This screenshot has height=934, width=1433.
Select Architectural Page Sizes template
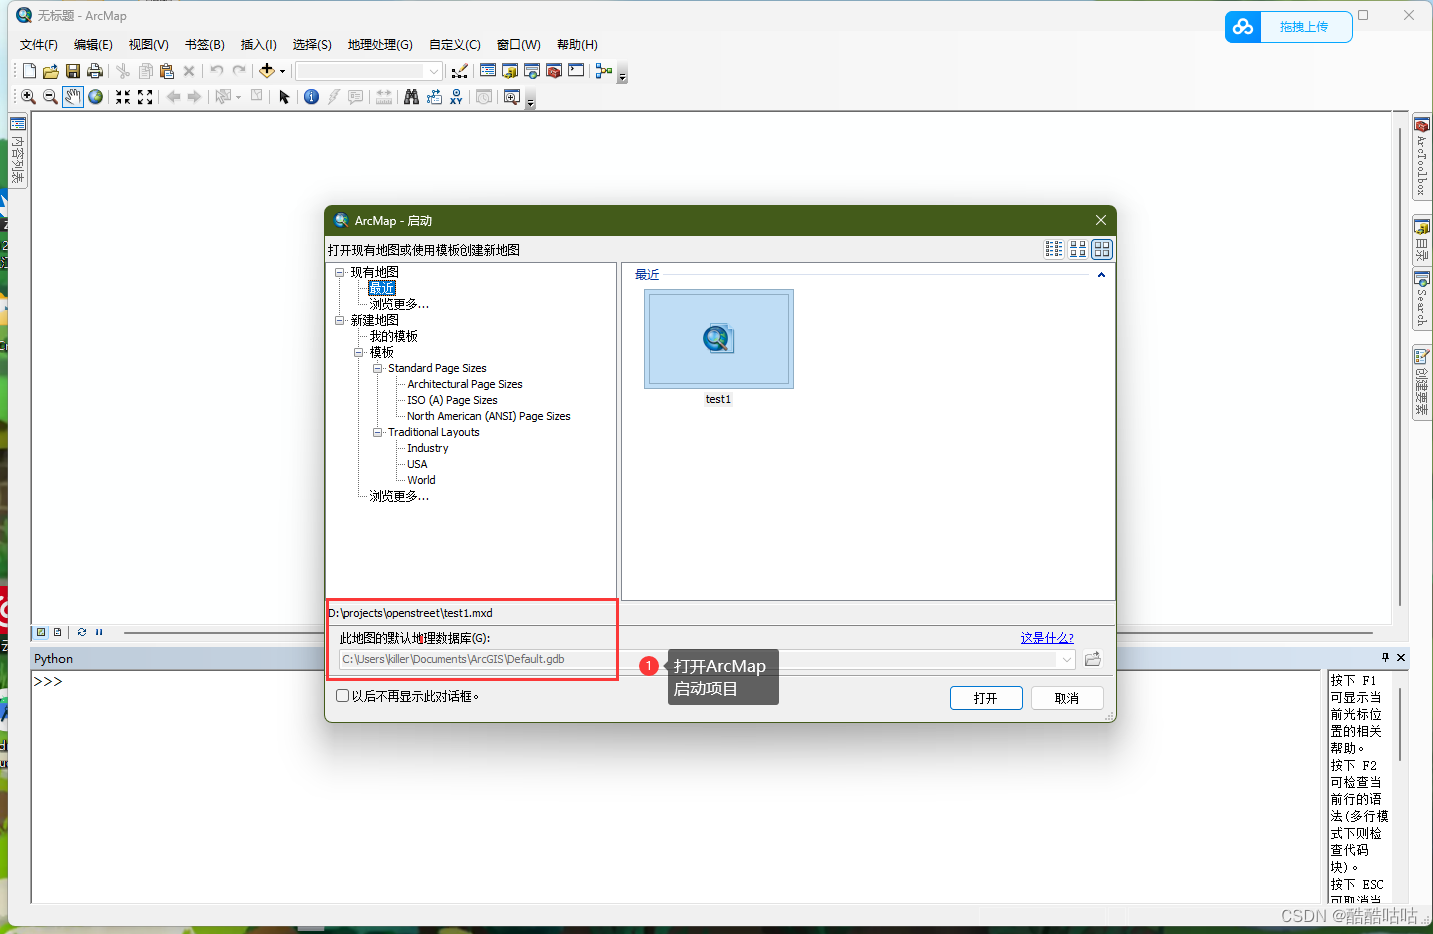pyautogui.click(x=465, y=384)
